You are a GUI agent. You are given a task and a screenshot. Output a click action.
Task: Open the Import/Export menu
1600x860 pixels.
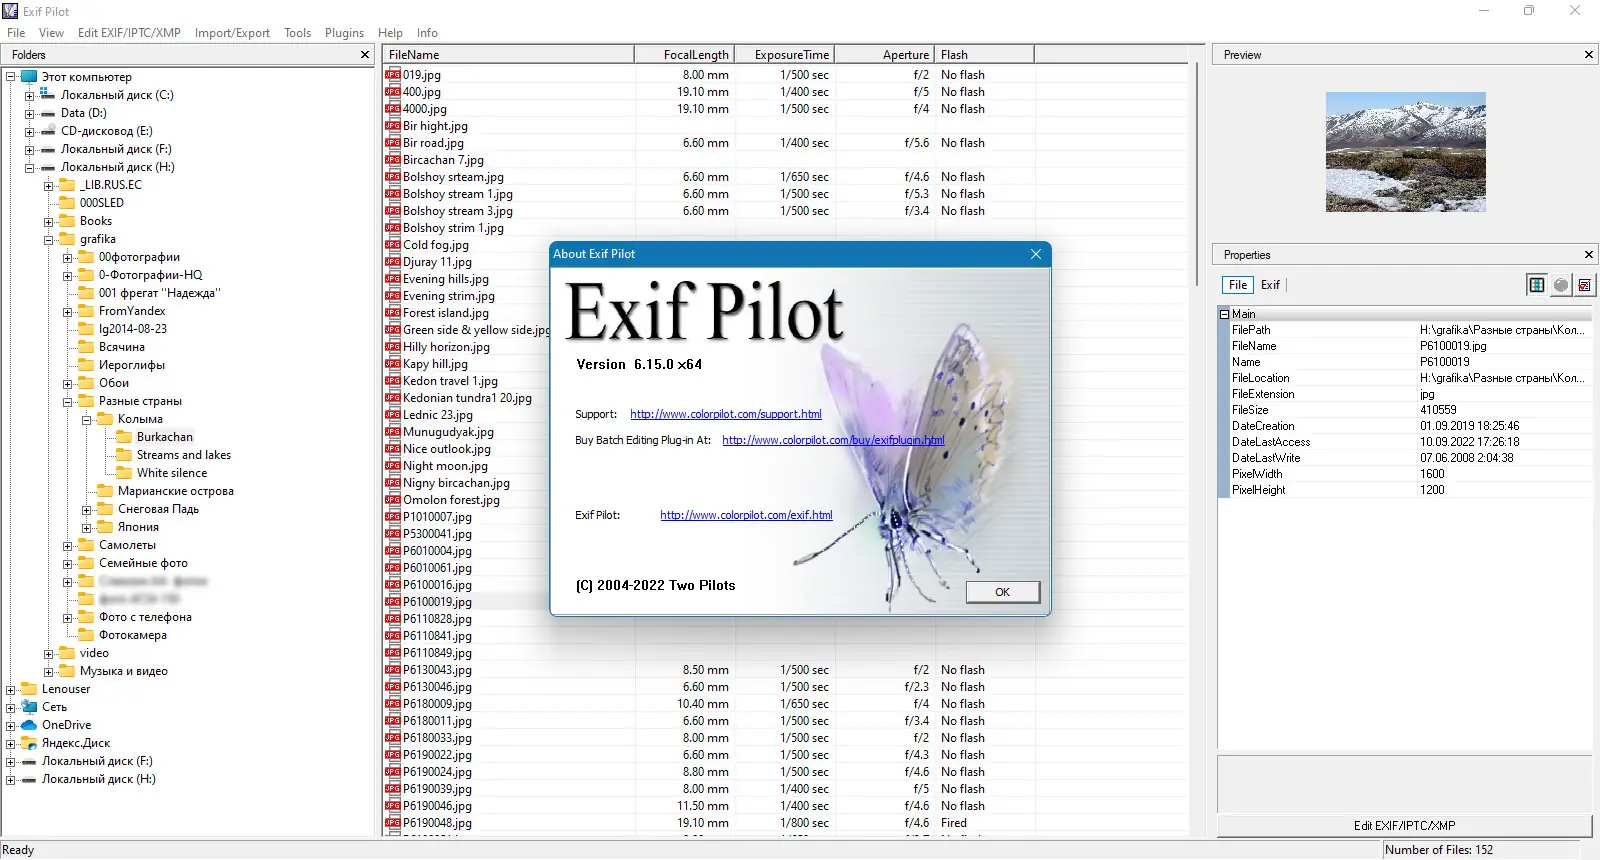pos(232,33)
